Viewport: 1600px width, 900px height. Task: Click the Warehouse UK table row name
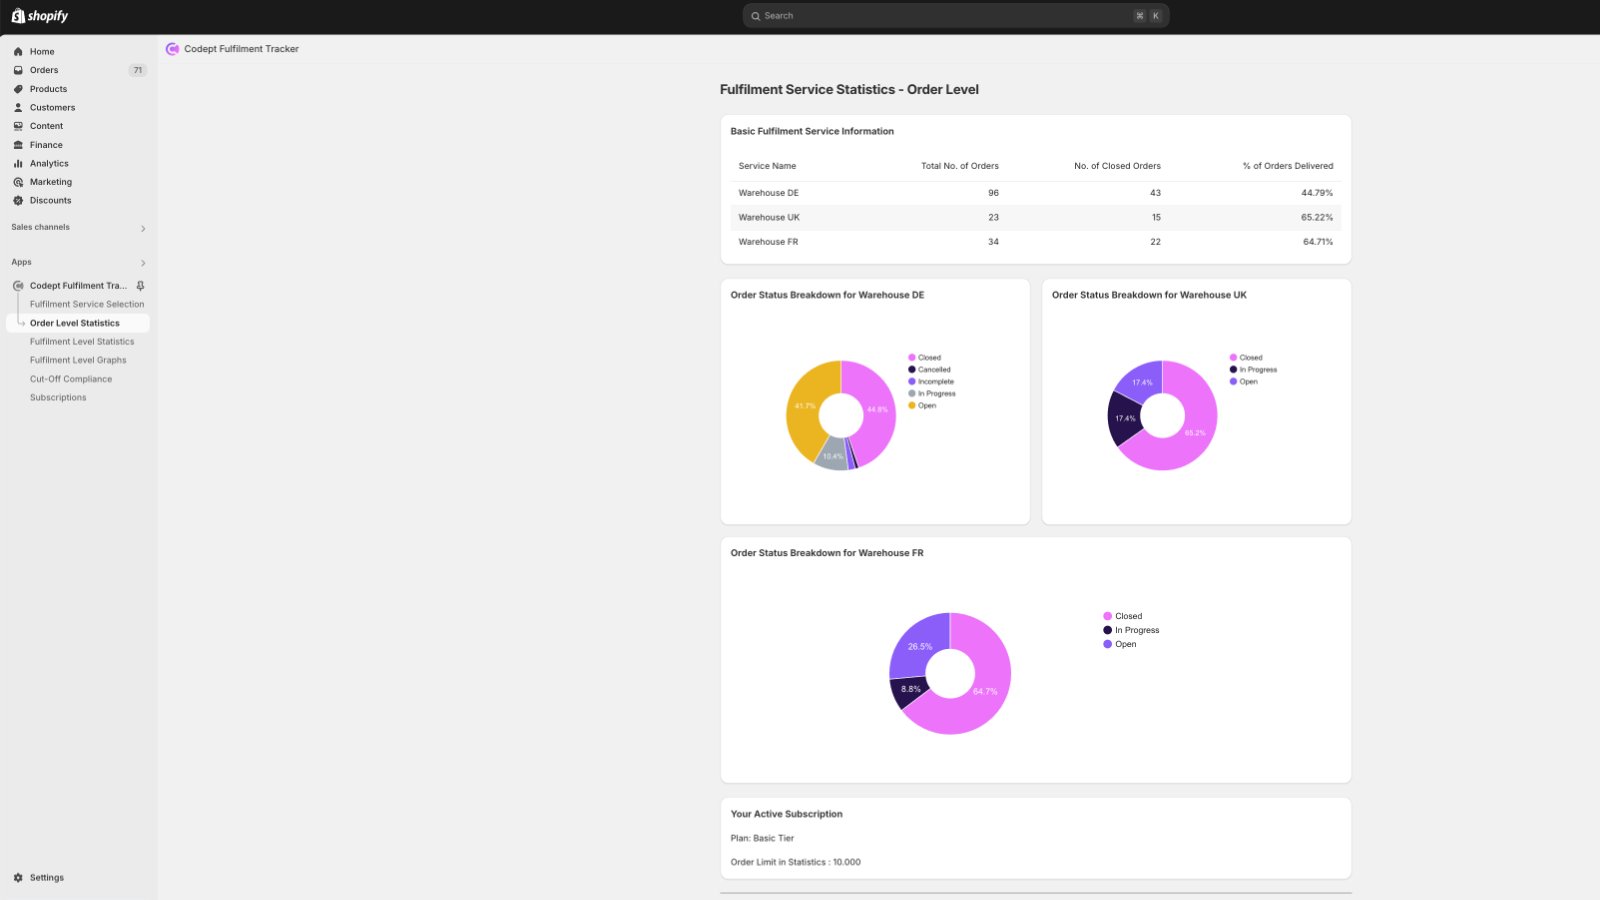(769, 218)
